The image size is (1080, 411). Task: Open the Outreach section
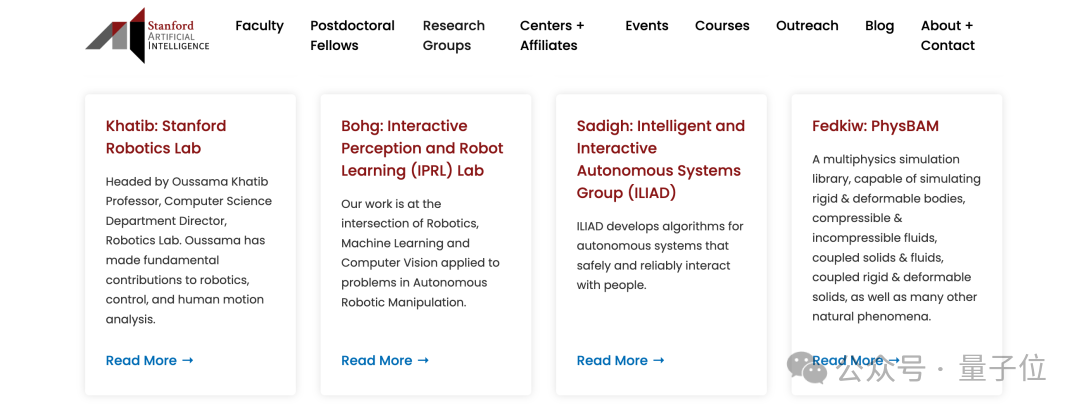(807, 26)
